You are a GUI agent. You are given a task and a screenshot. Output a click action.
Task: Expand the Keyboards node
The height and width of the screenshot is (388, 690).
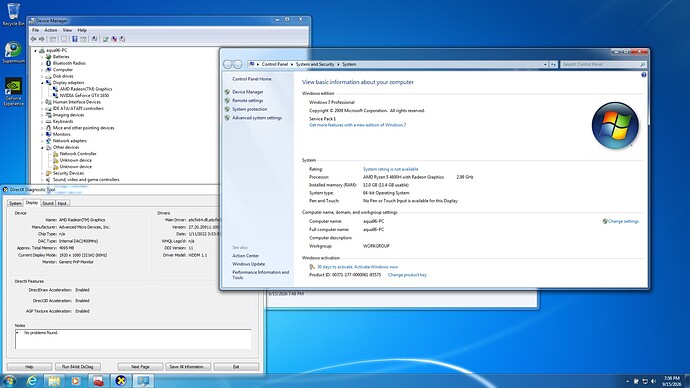(42, 121)
